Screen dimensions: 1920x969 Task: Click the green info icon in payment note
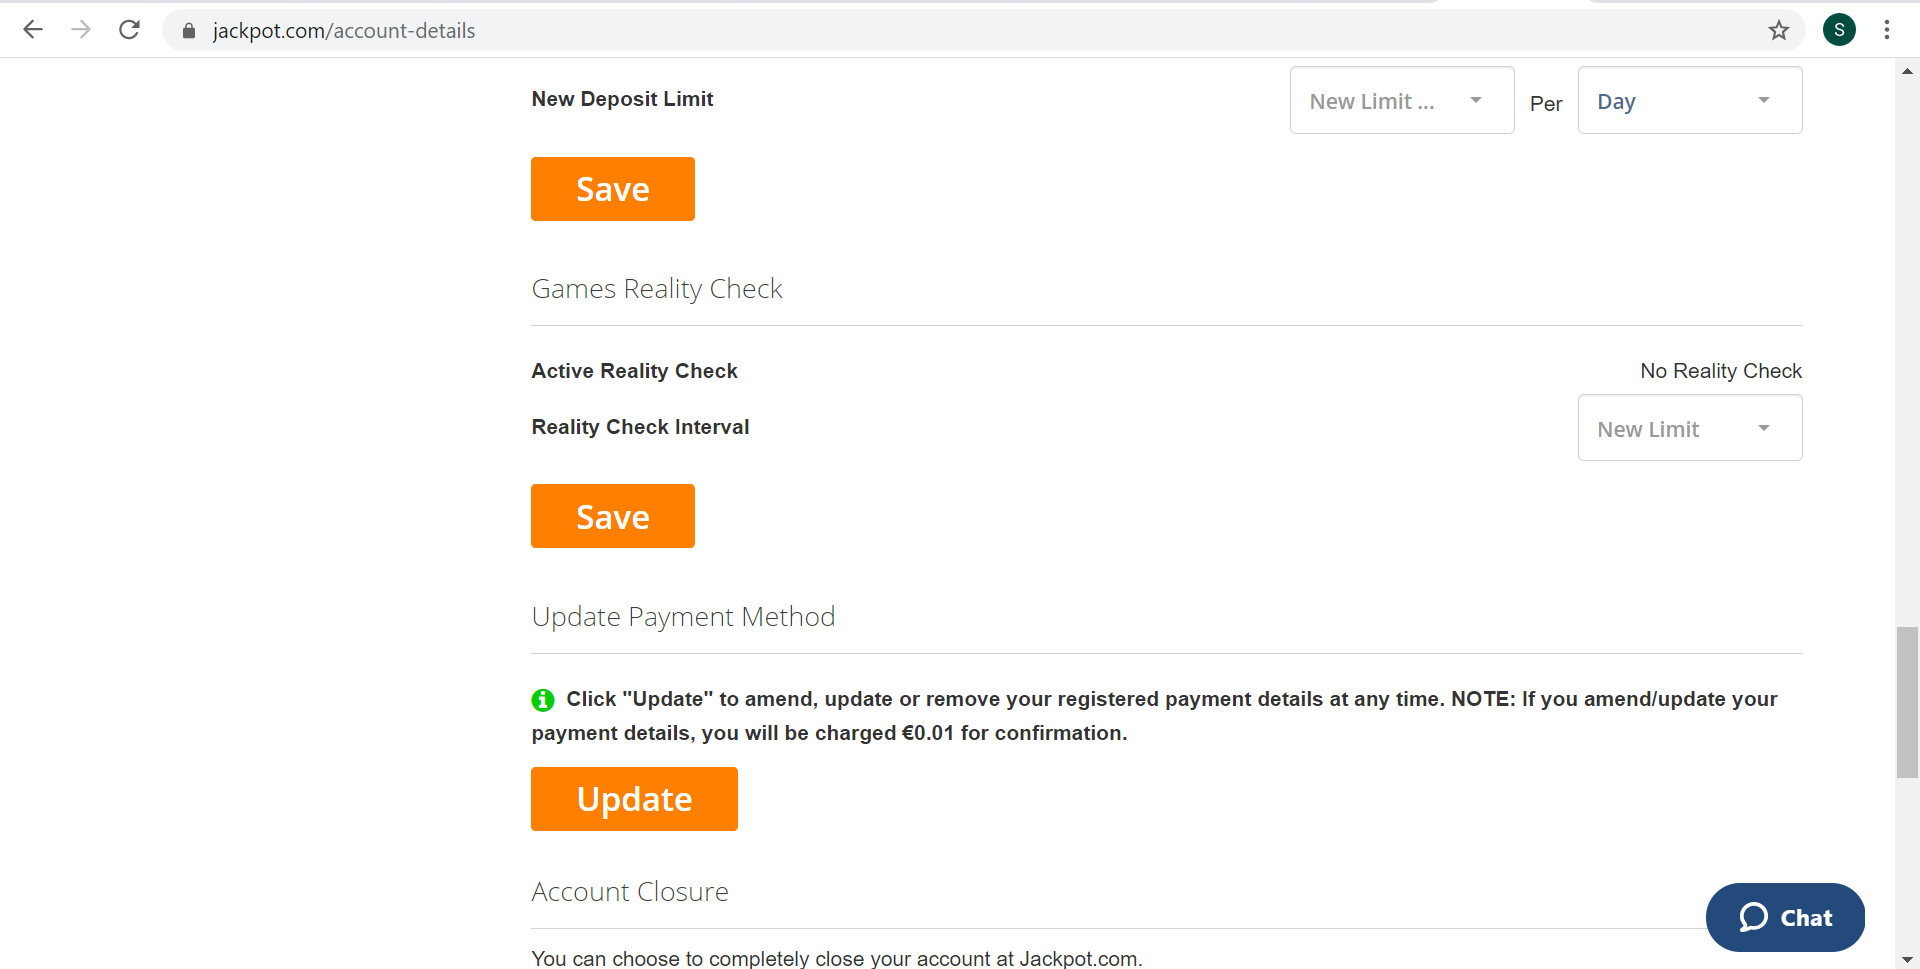[543, 700]
